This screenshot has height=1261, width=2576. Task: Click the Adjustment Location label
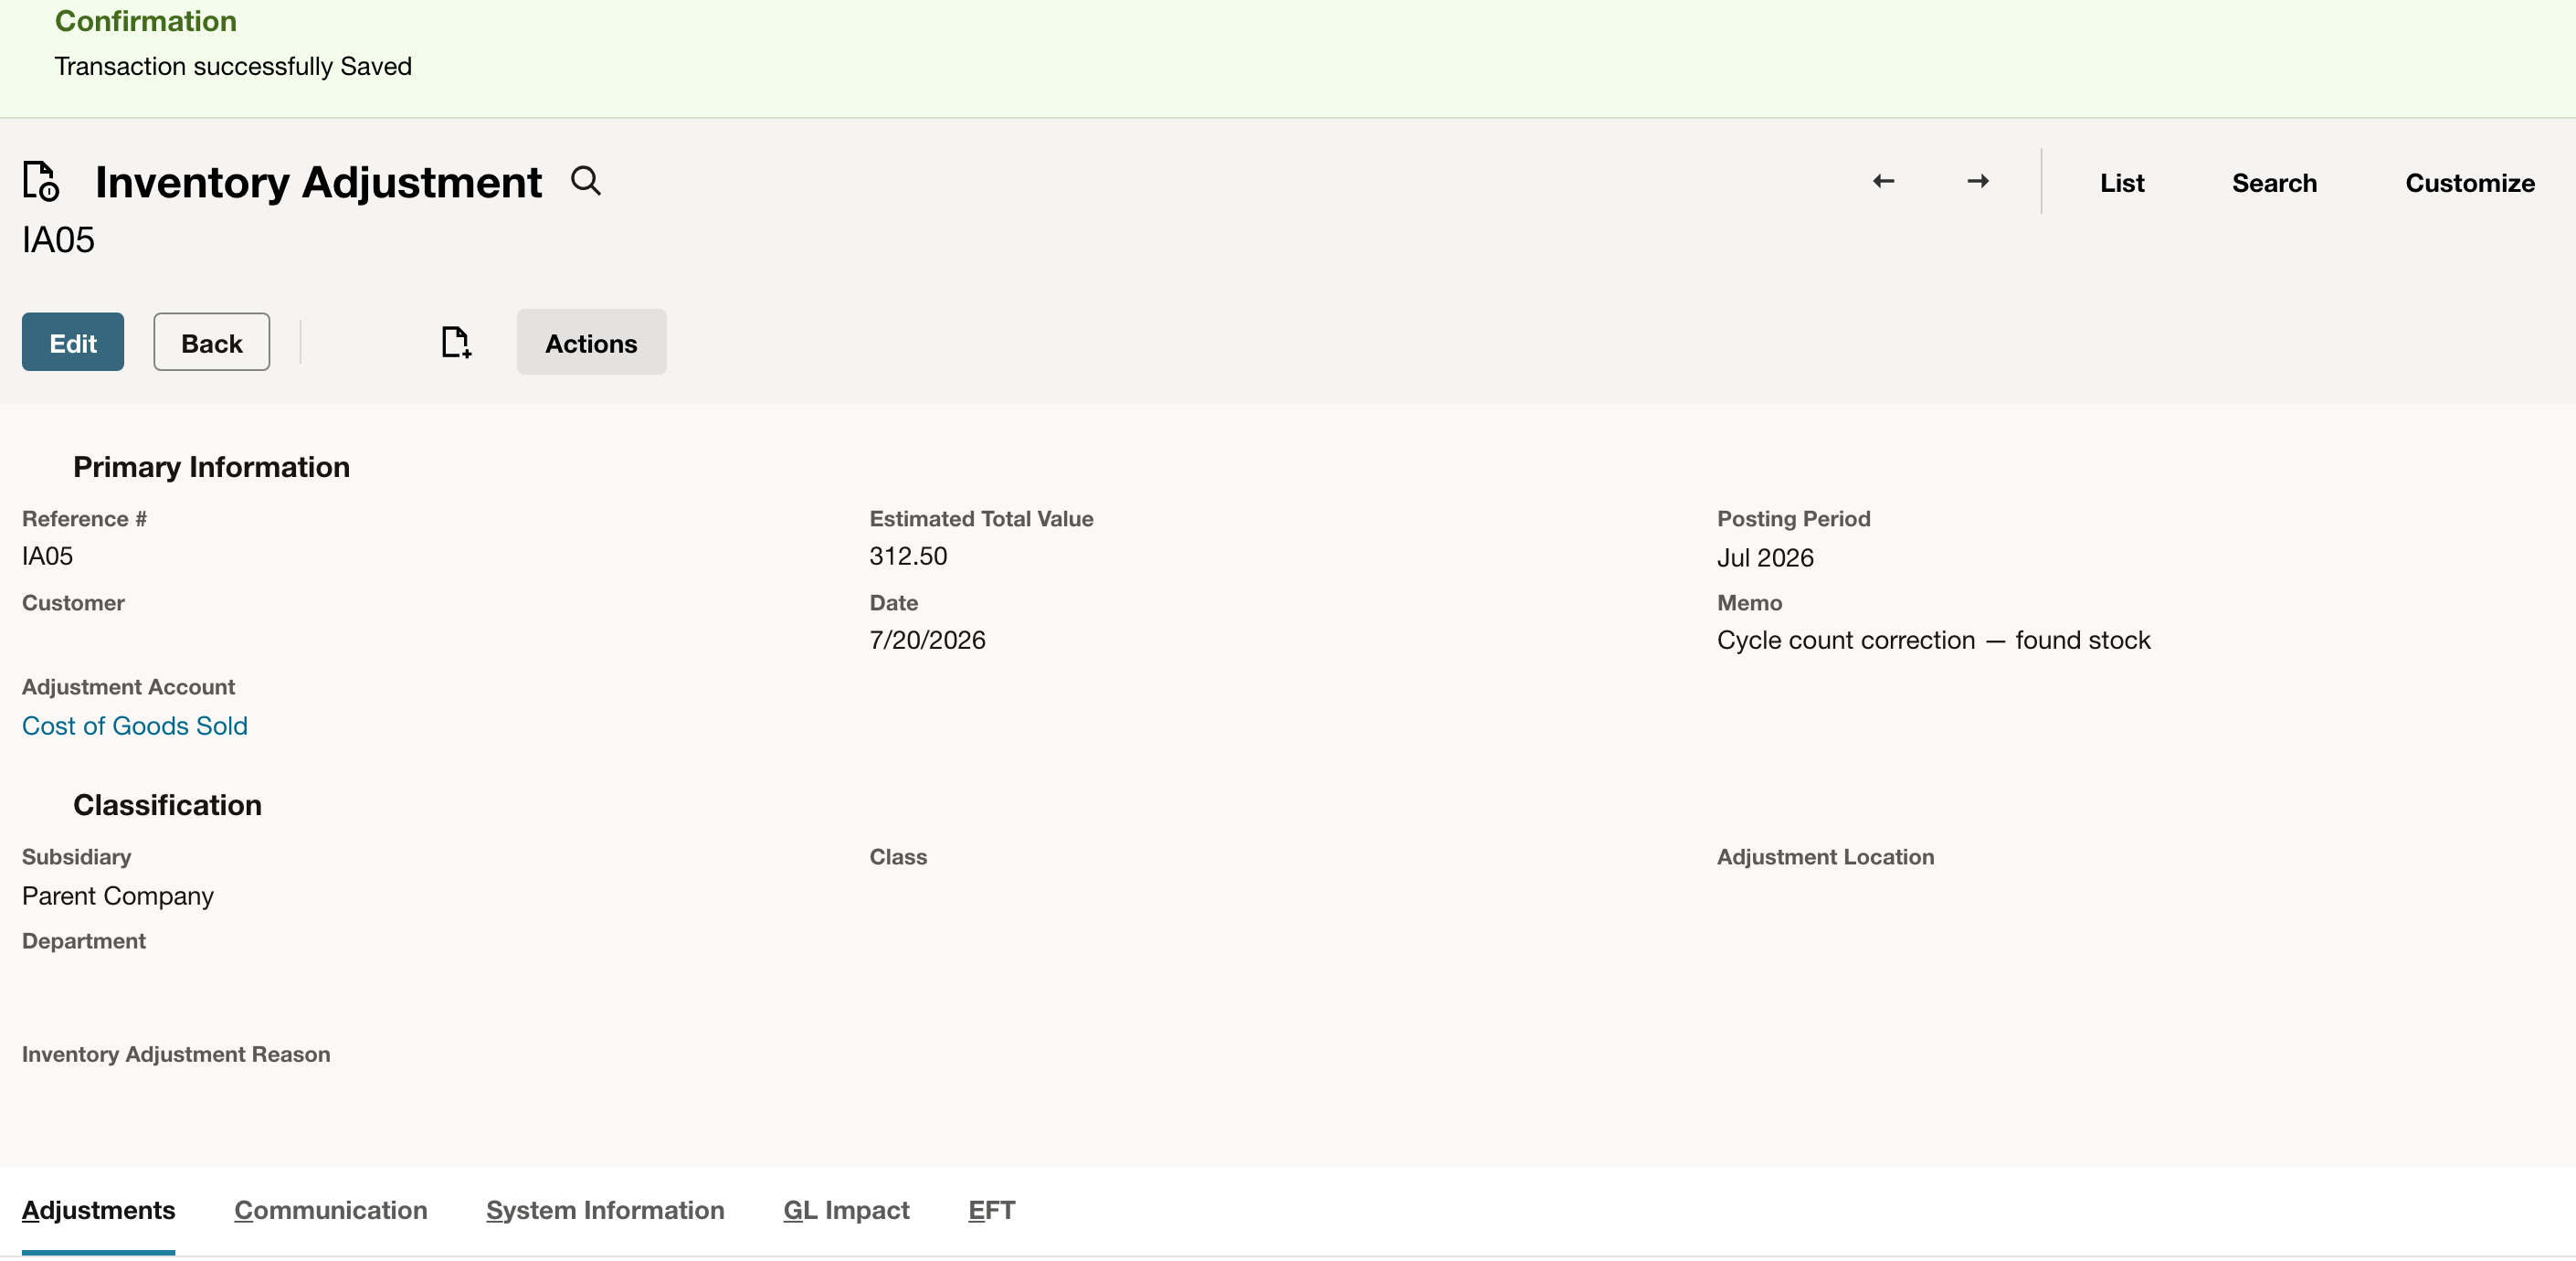1825,857
